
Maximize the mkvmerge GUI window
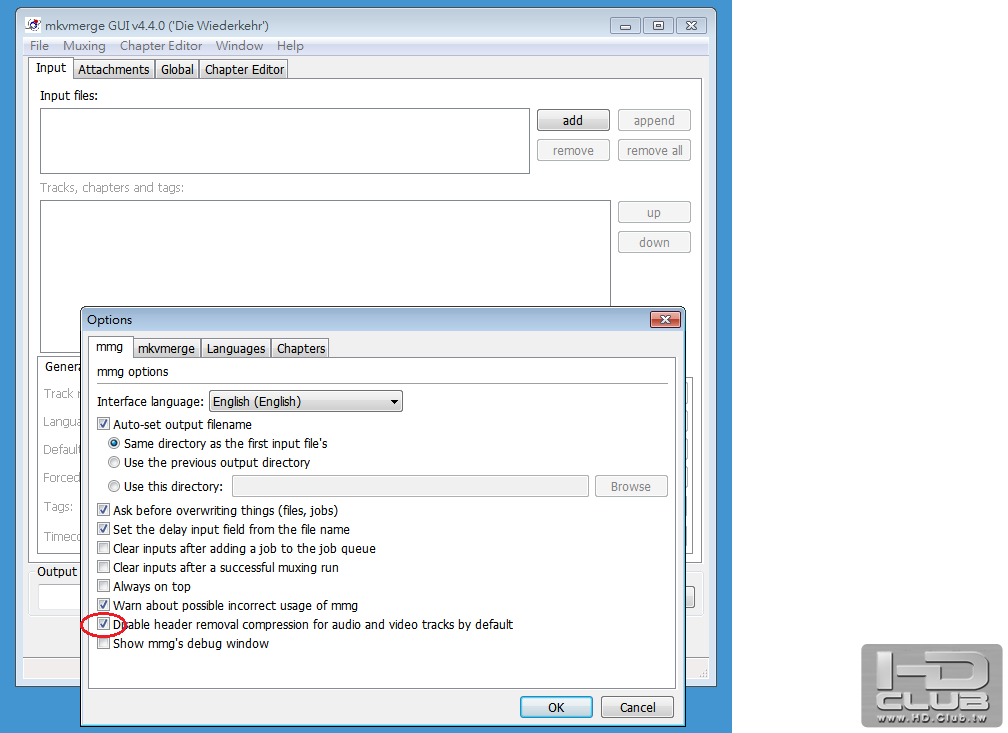pyautogui.click(x=658, y=26)
